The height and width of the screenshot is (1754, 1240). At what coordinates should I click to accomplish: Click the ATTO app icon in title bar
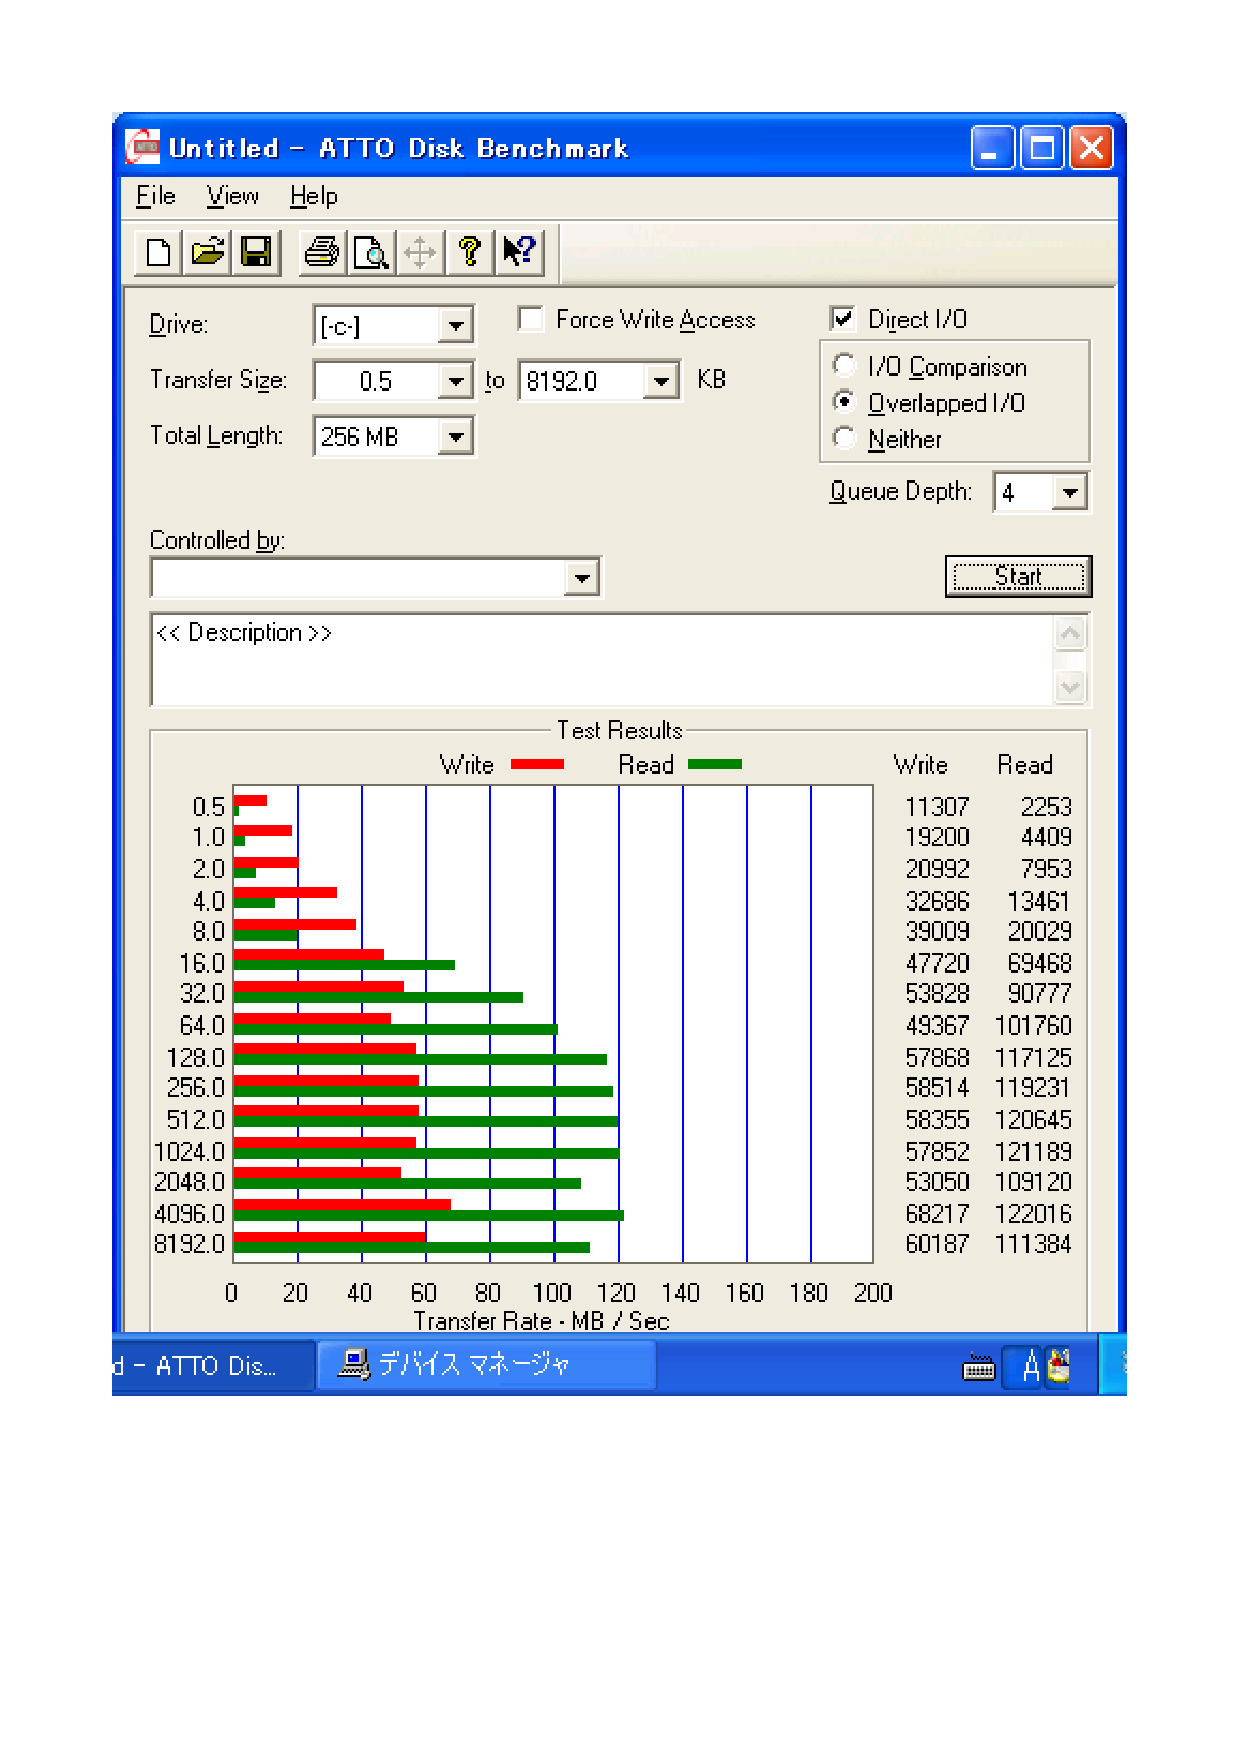[143, 148]
